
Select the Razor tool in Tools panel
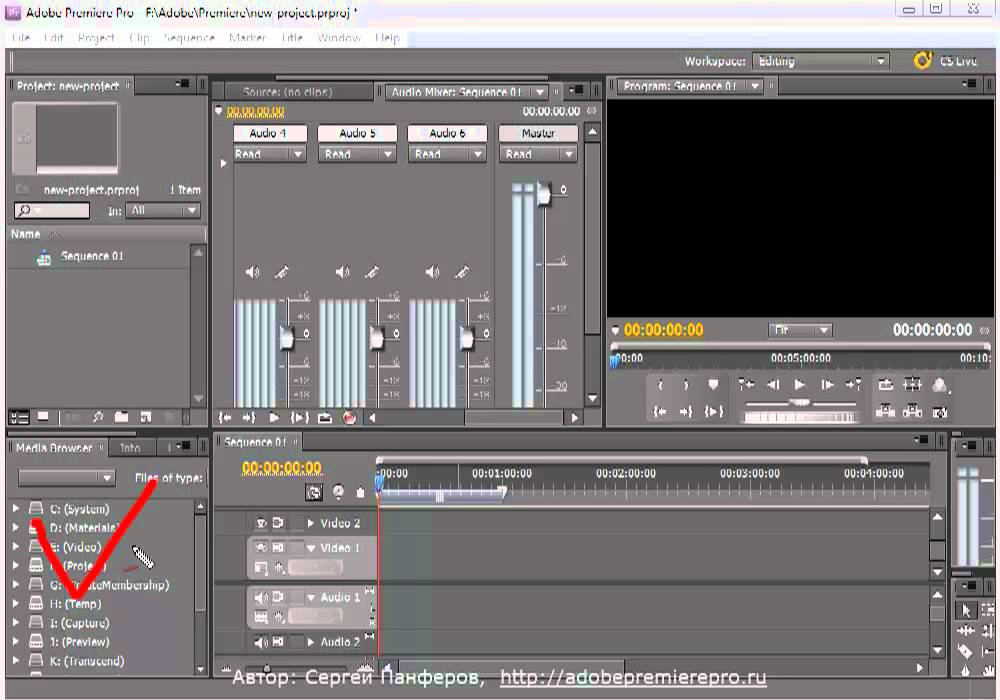[966, 651]
